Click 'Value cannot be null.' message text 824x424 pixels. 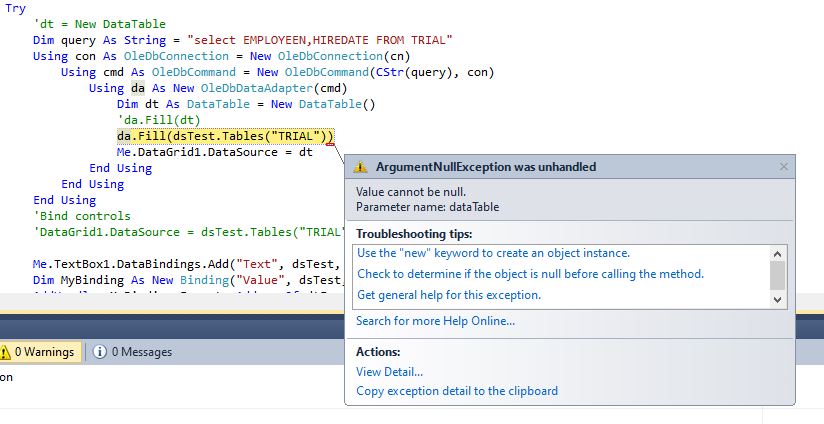coord(411,192)
